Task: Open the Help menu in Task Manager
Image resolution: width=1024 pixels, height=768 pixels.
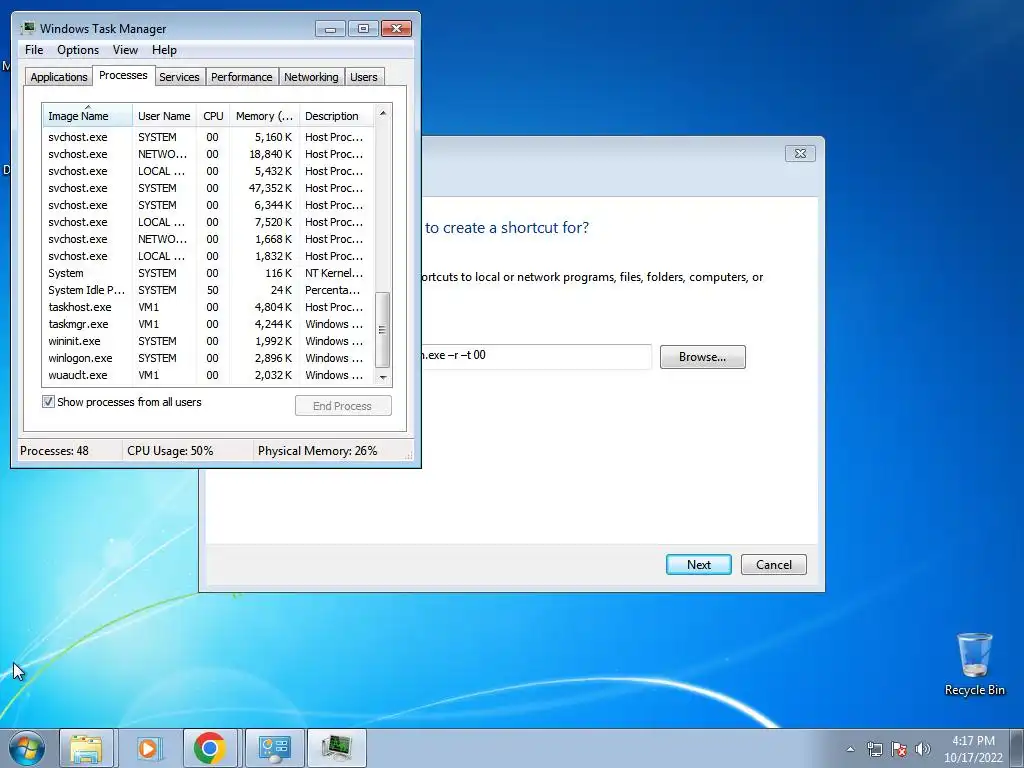Action: (164, 50)
